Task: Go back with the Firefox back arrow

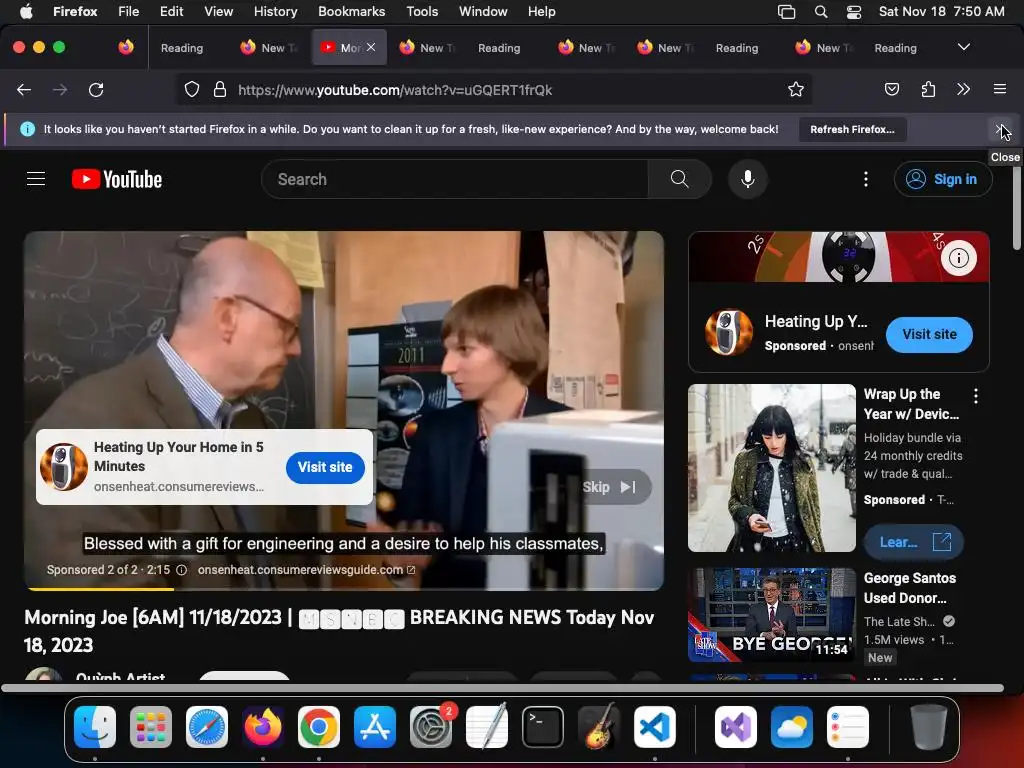Action: [24, 89]
